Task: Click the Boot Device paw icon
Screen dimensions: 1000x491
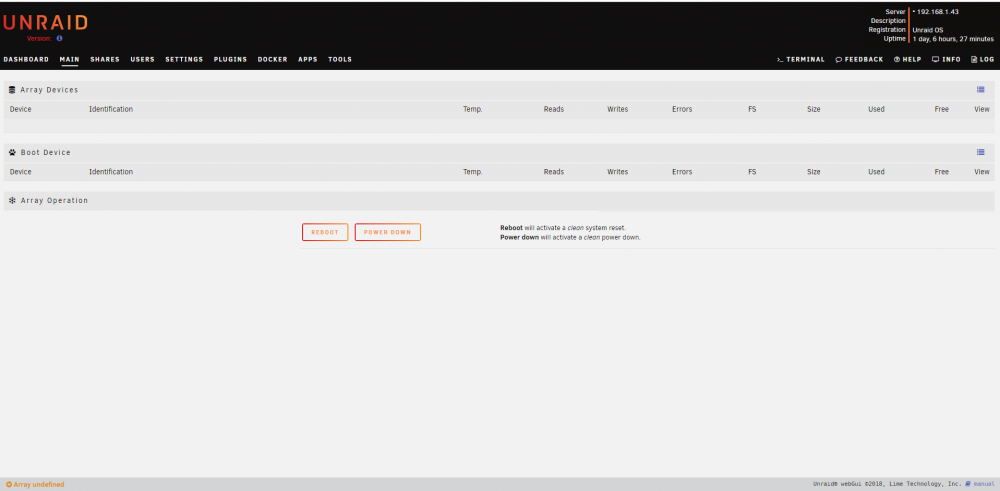Action: click(x=12, y=152)
